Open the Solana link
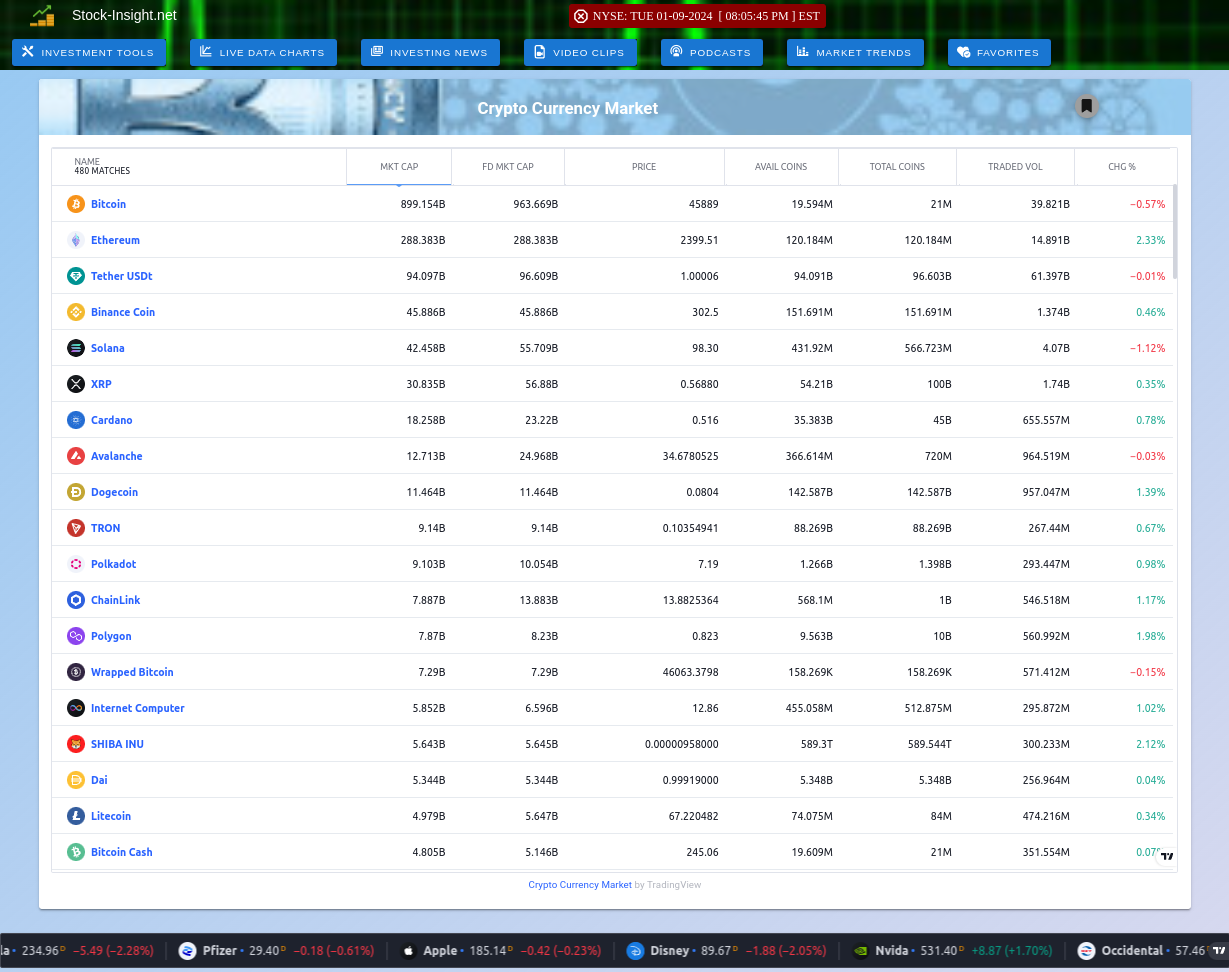The height and width of the screenshot is (972, 1229). (108, 348)
